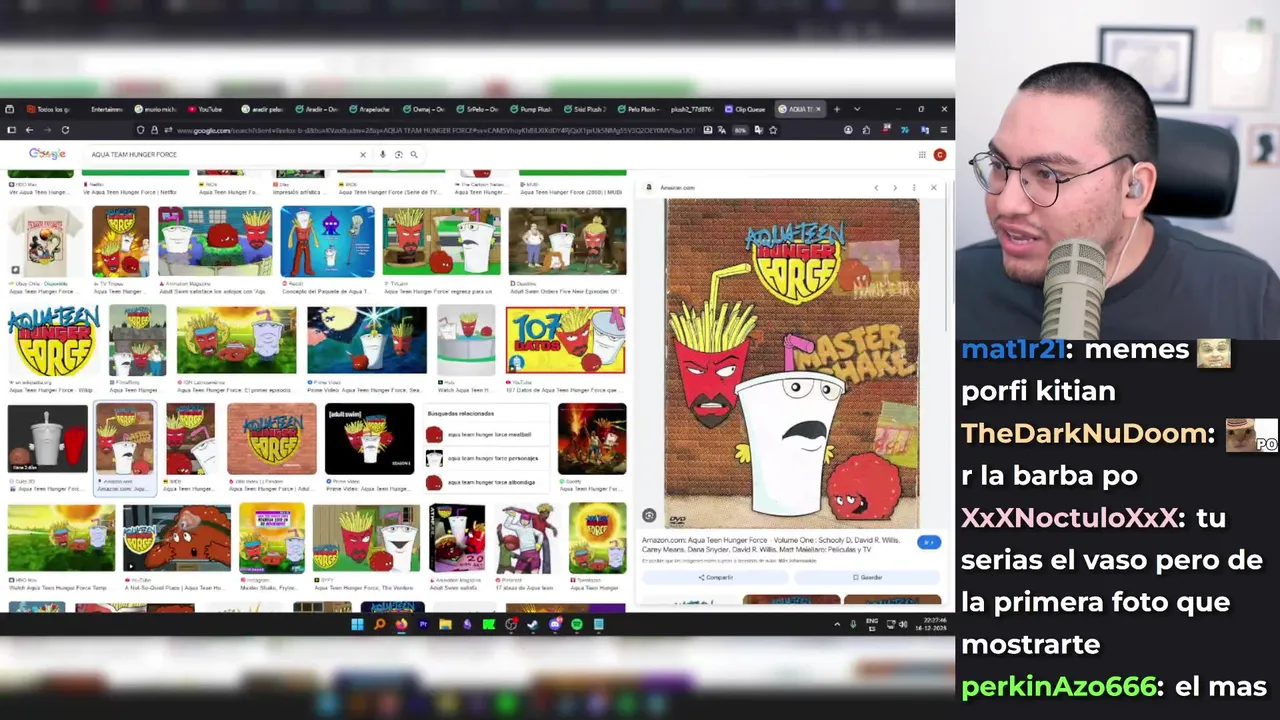Select related search 'aqua teen hunger force personajes'
The height and width of the screenshot is (720, 1280).
(484, 458)
